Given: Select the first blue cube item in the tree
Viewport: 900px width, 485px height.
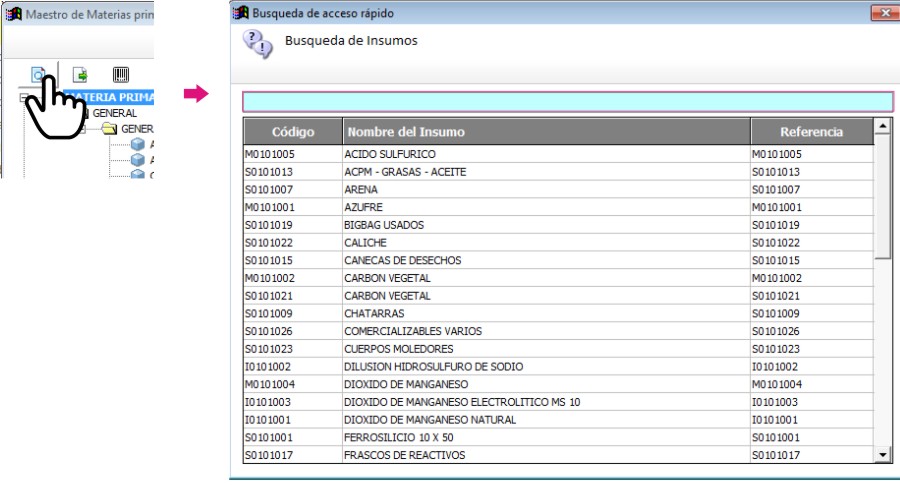Looking at the screenshot, I should (x=138, y=144).
